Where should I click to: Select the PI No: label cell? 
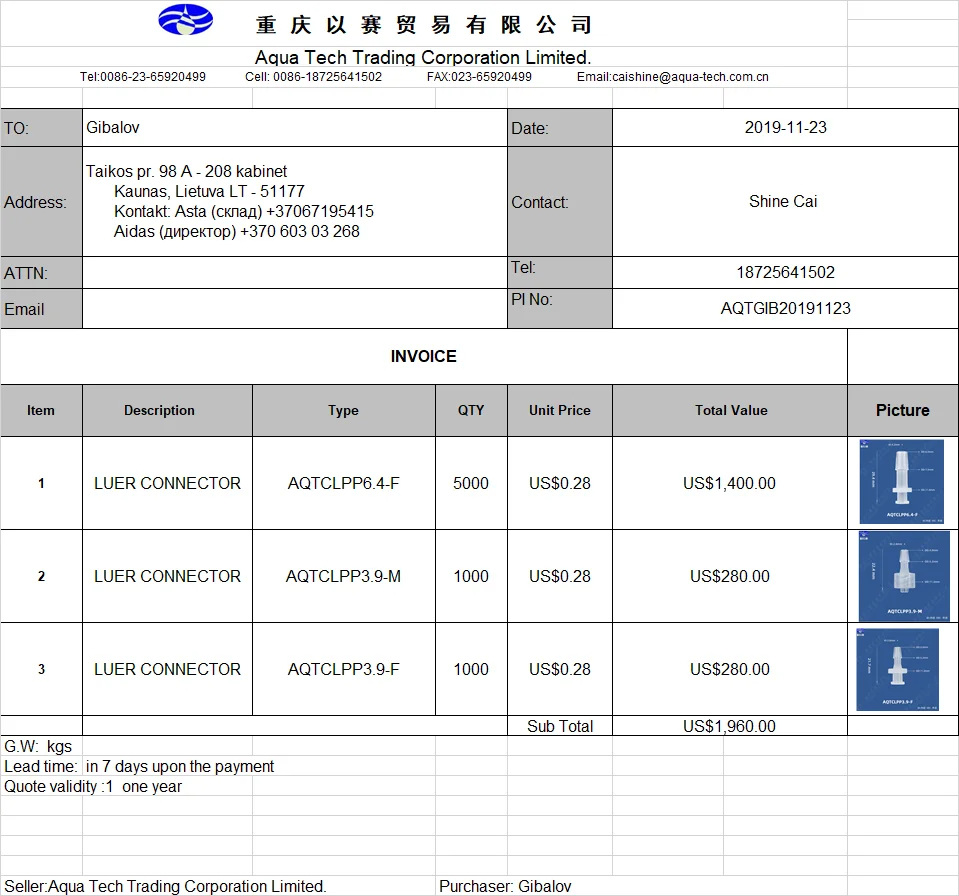tap(560, 309)
